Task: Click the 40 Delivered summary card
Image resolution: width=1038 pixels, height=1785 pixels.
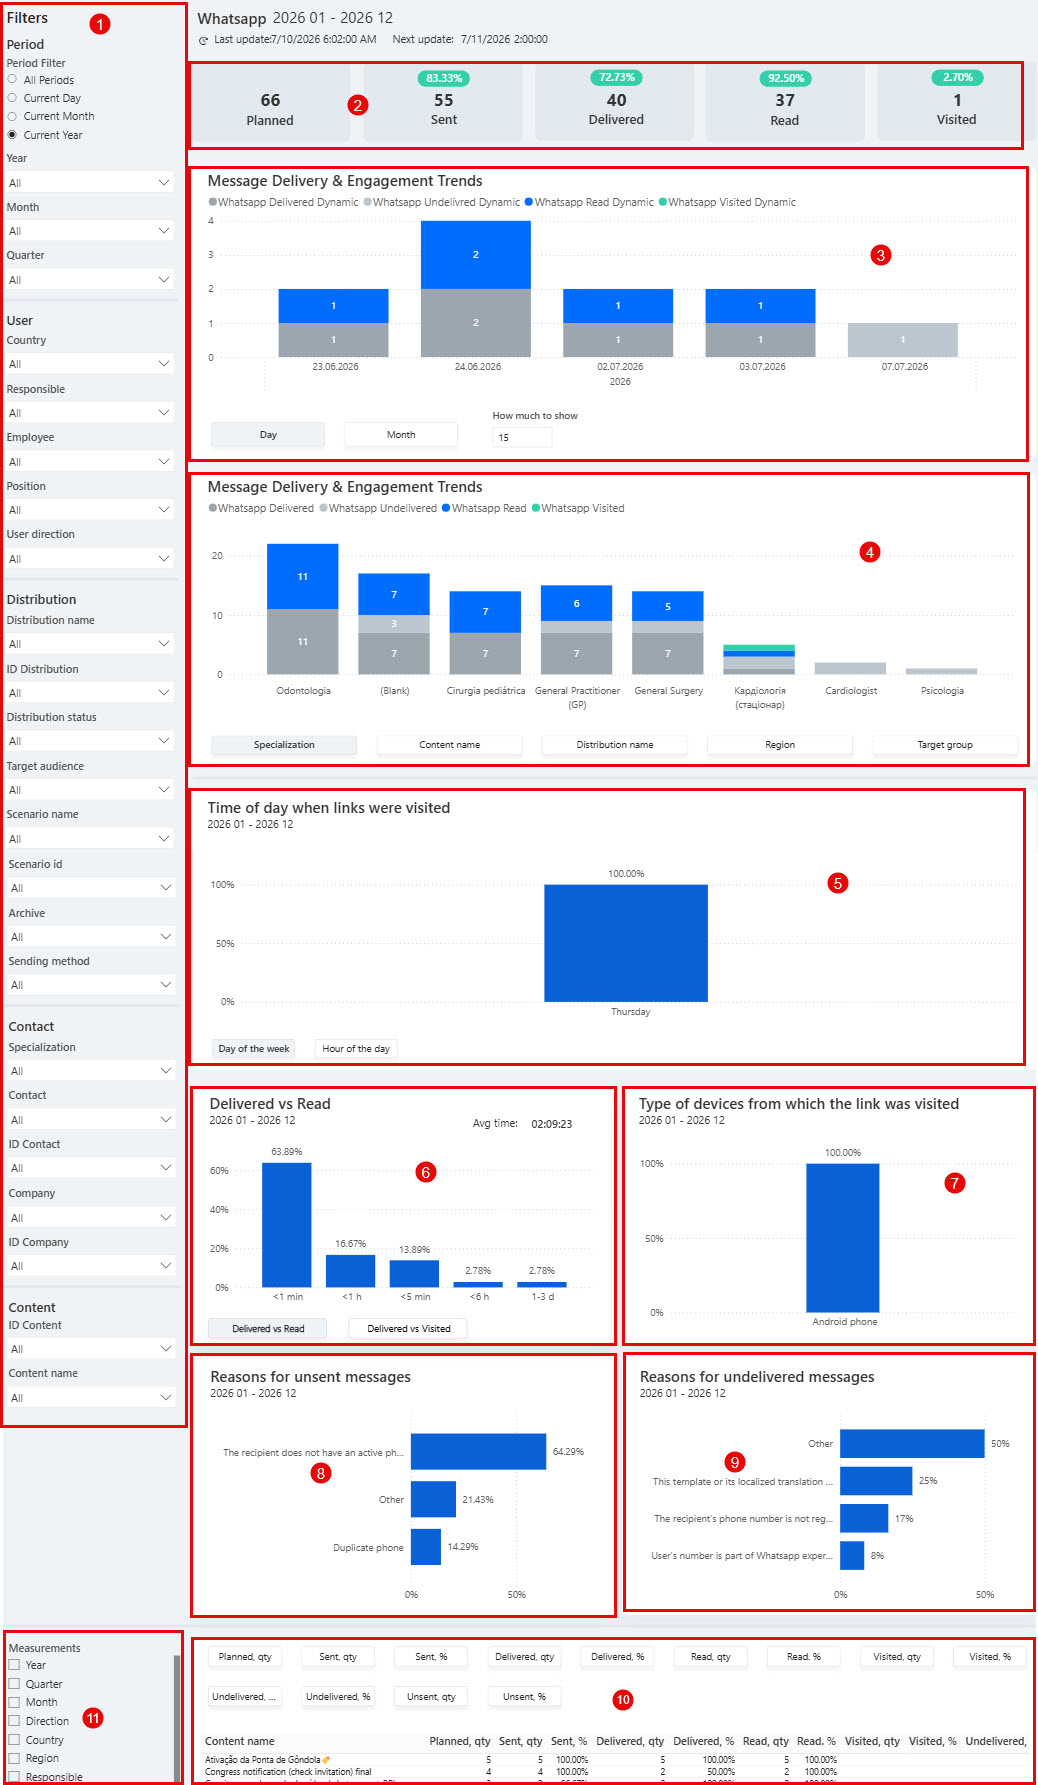Action: (615, 105)
